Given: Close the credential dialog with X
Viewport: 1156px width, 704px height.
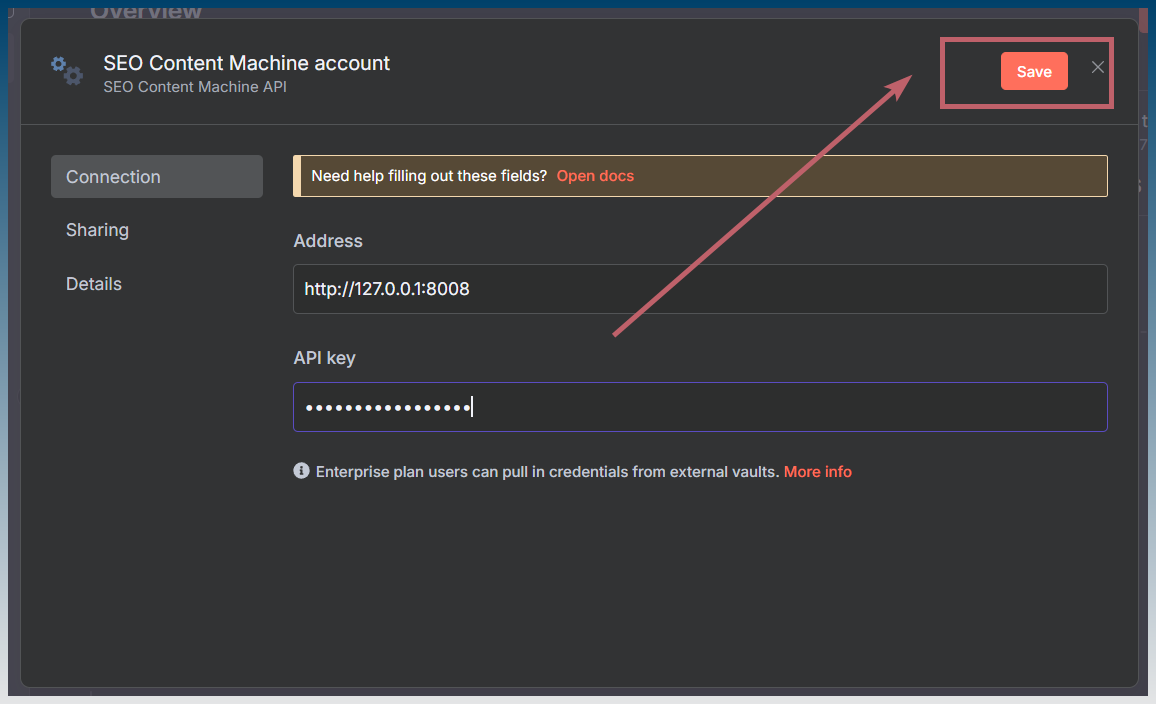Looking at the screenshot, I should tap(1097, 67).
